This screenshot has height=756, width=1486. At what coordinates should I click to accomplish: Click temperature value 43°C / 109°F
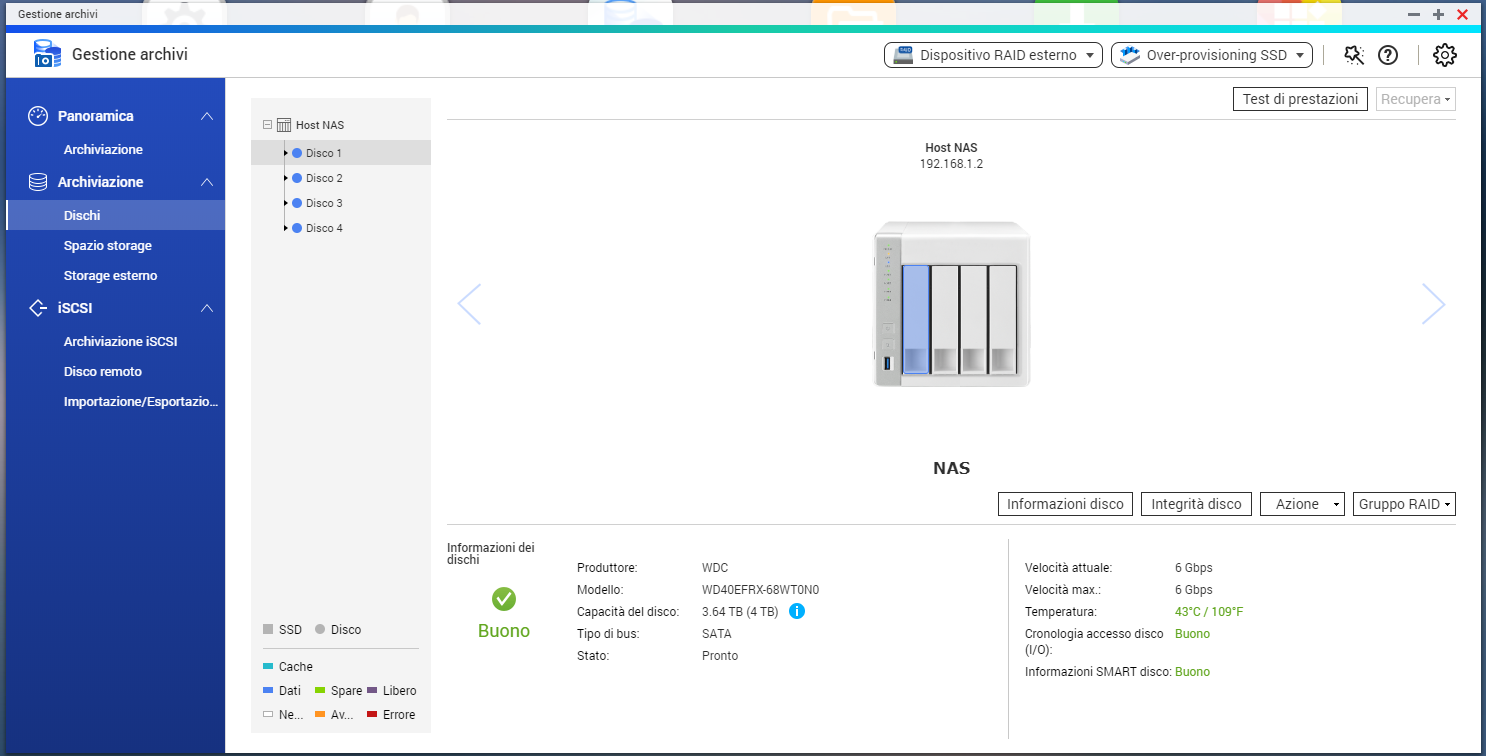[x=1209, y=612]
